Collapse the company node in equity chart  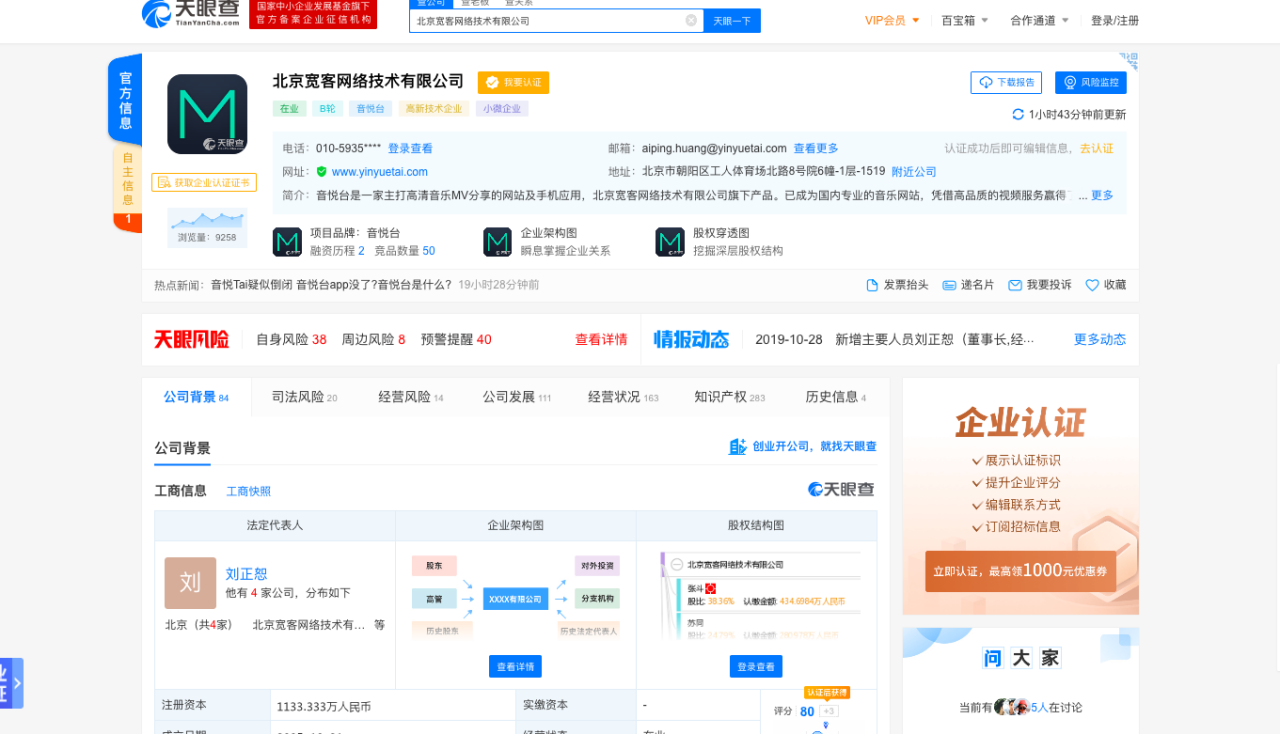677,565
